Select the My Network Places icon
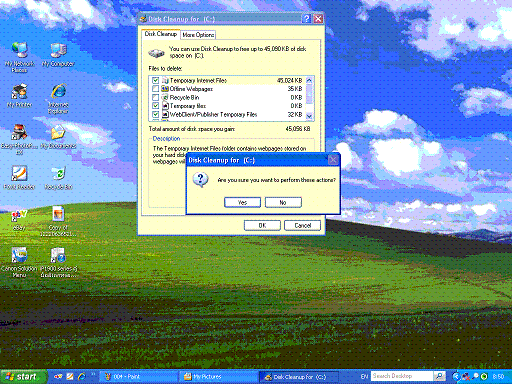 (x=19, y=57)
